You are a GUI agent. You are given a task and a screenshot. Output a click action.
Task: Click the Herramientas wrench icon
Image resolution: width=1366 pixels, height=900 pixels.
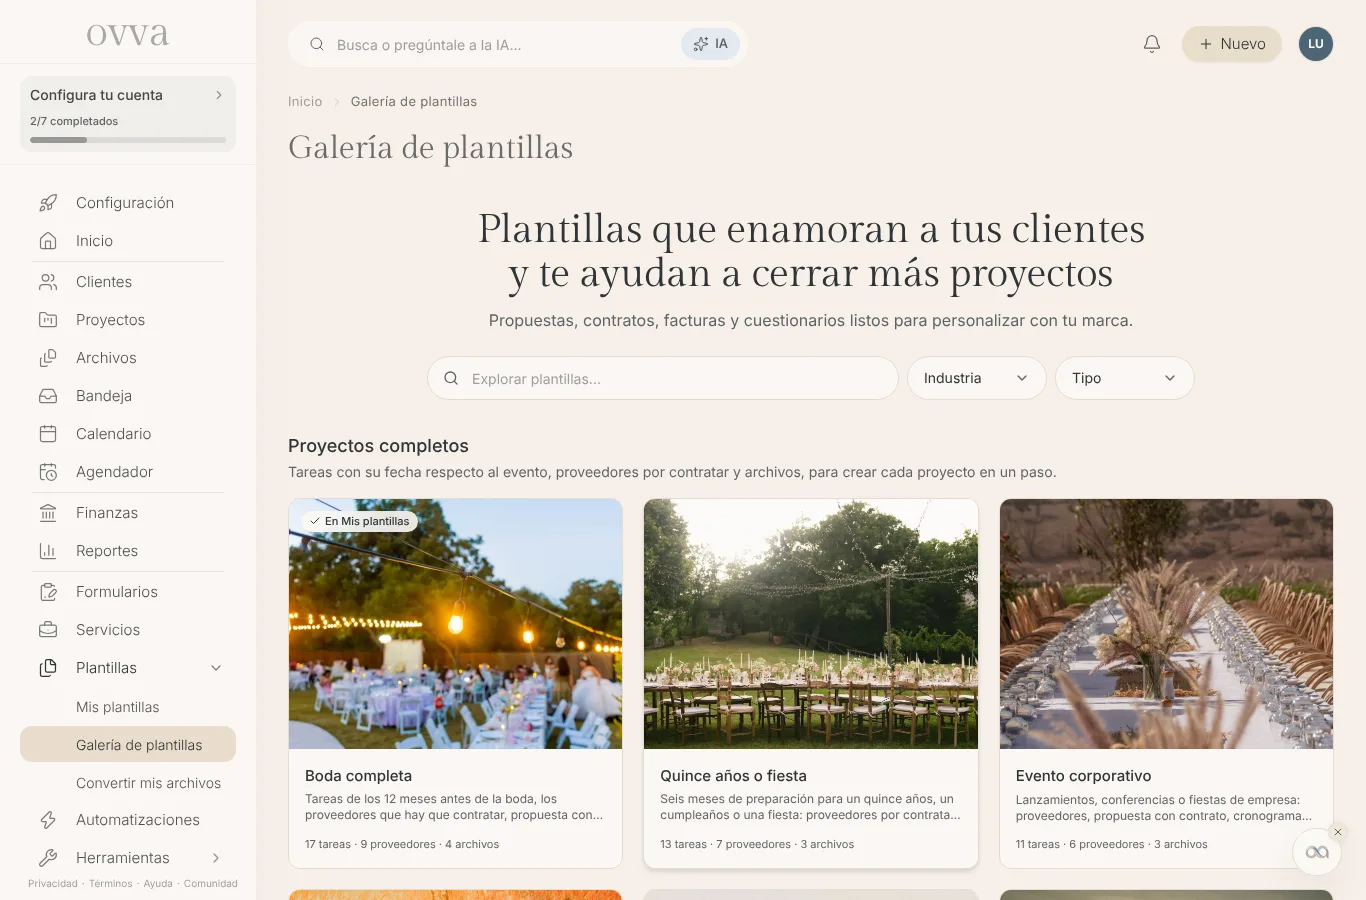point(48,858)
